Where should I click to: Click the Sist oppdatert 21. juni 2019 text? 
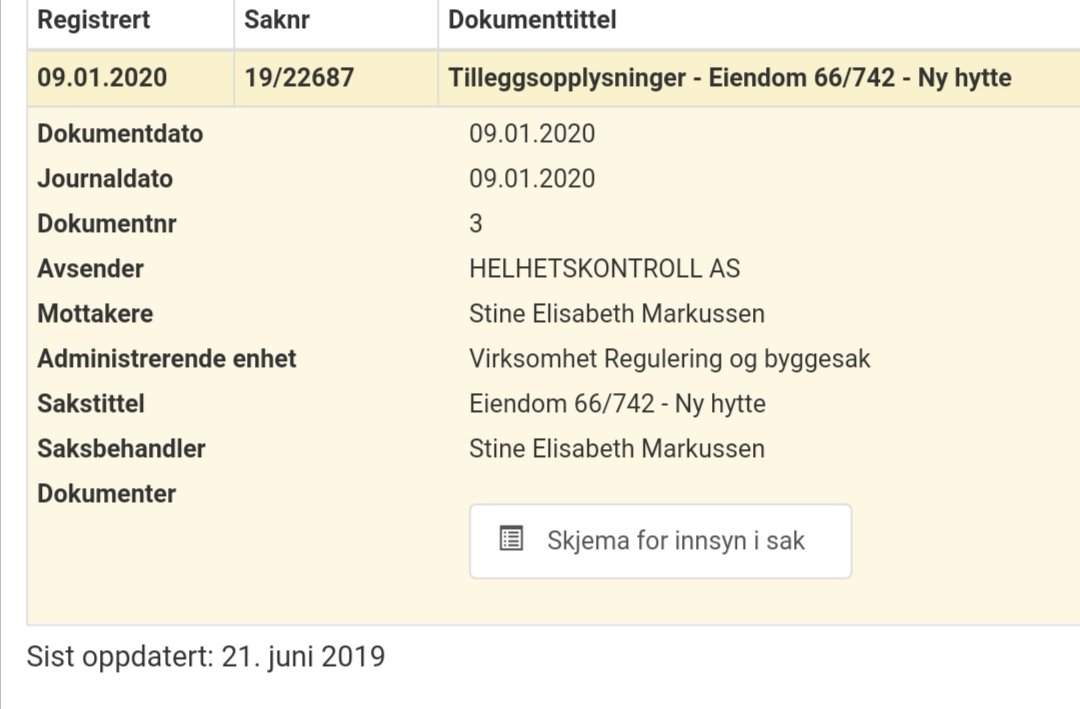tap(205, 657)
